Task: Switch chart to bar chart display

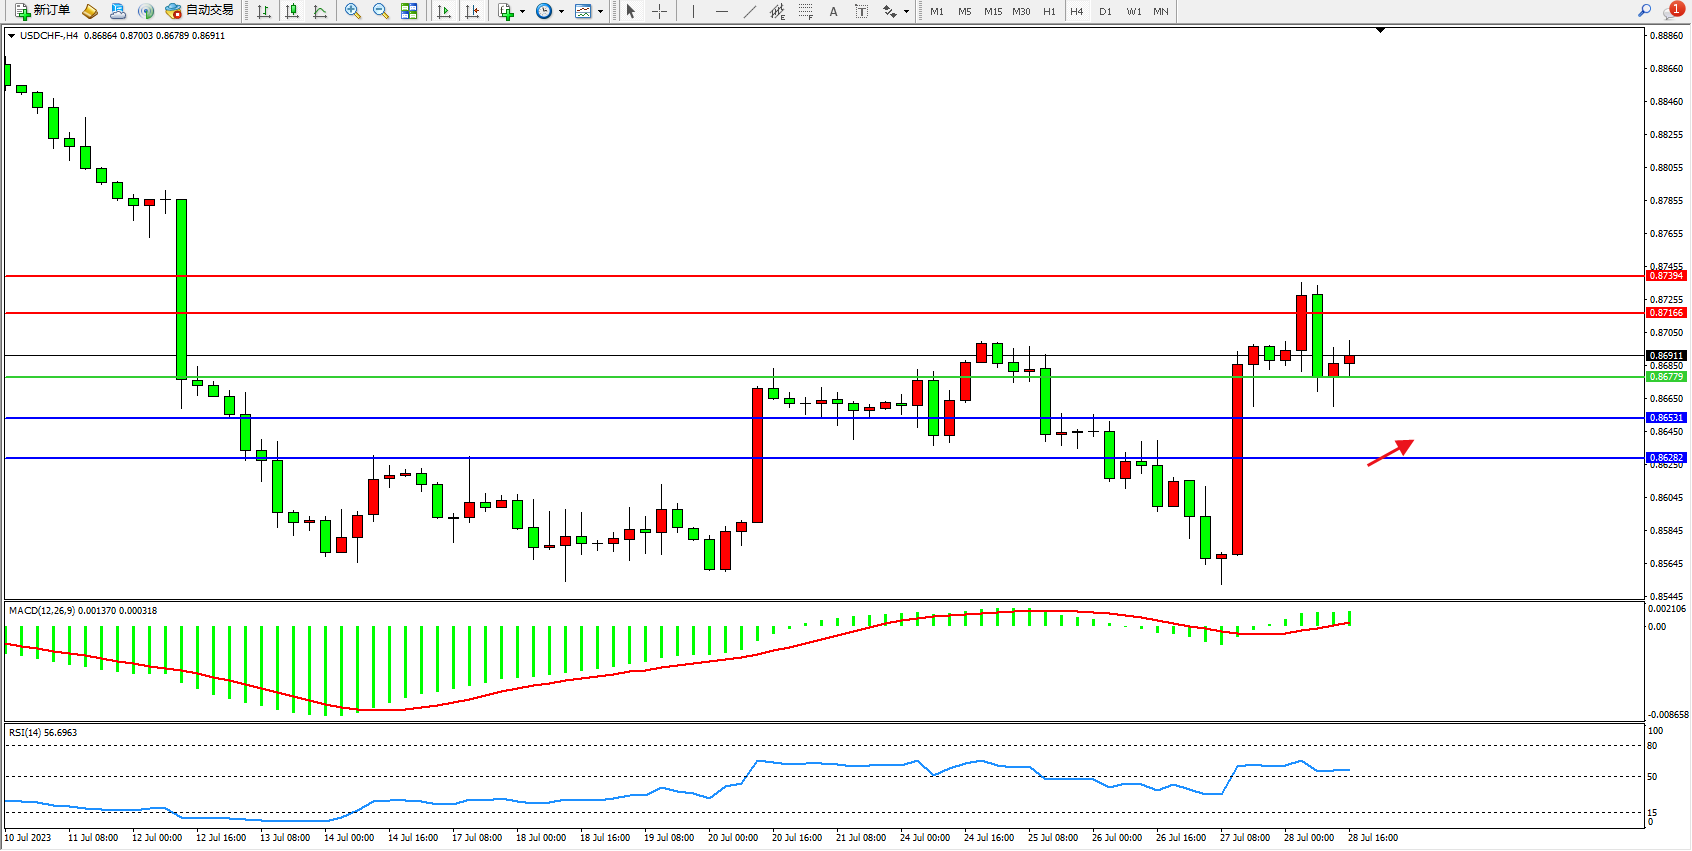Action: (264, 11)
